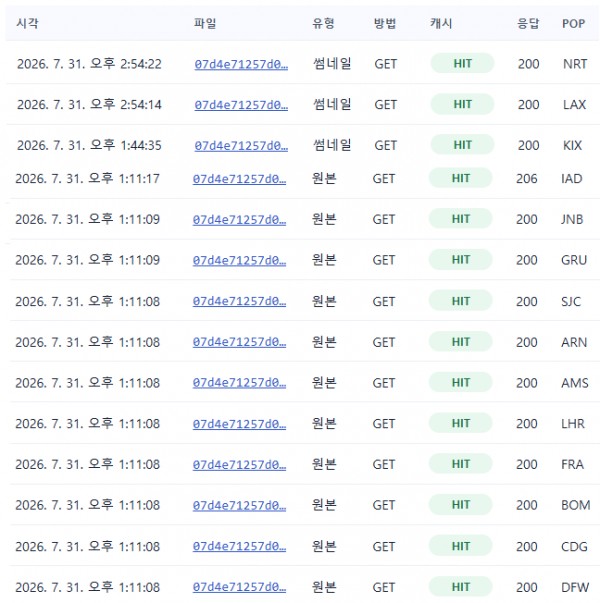600x603 pixels.
Task: Open file link in the KIX row
Action: point(241,146)
